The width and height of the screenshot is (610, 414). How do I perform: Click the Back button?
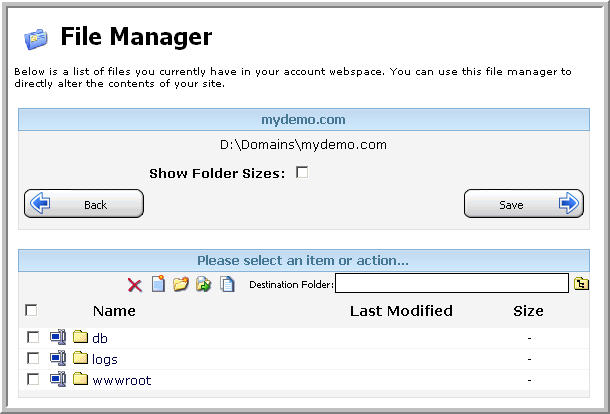(x=84, y=203)
